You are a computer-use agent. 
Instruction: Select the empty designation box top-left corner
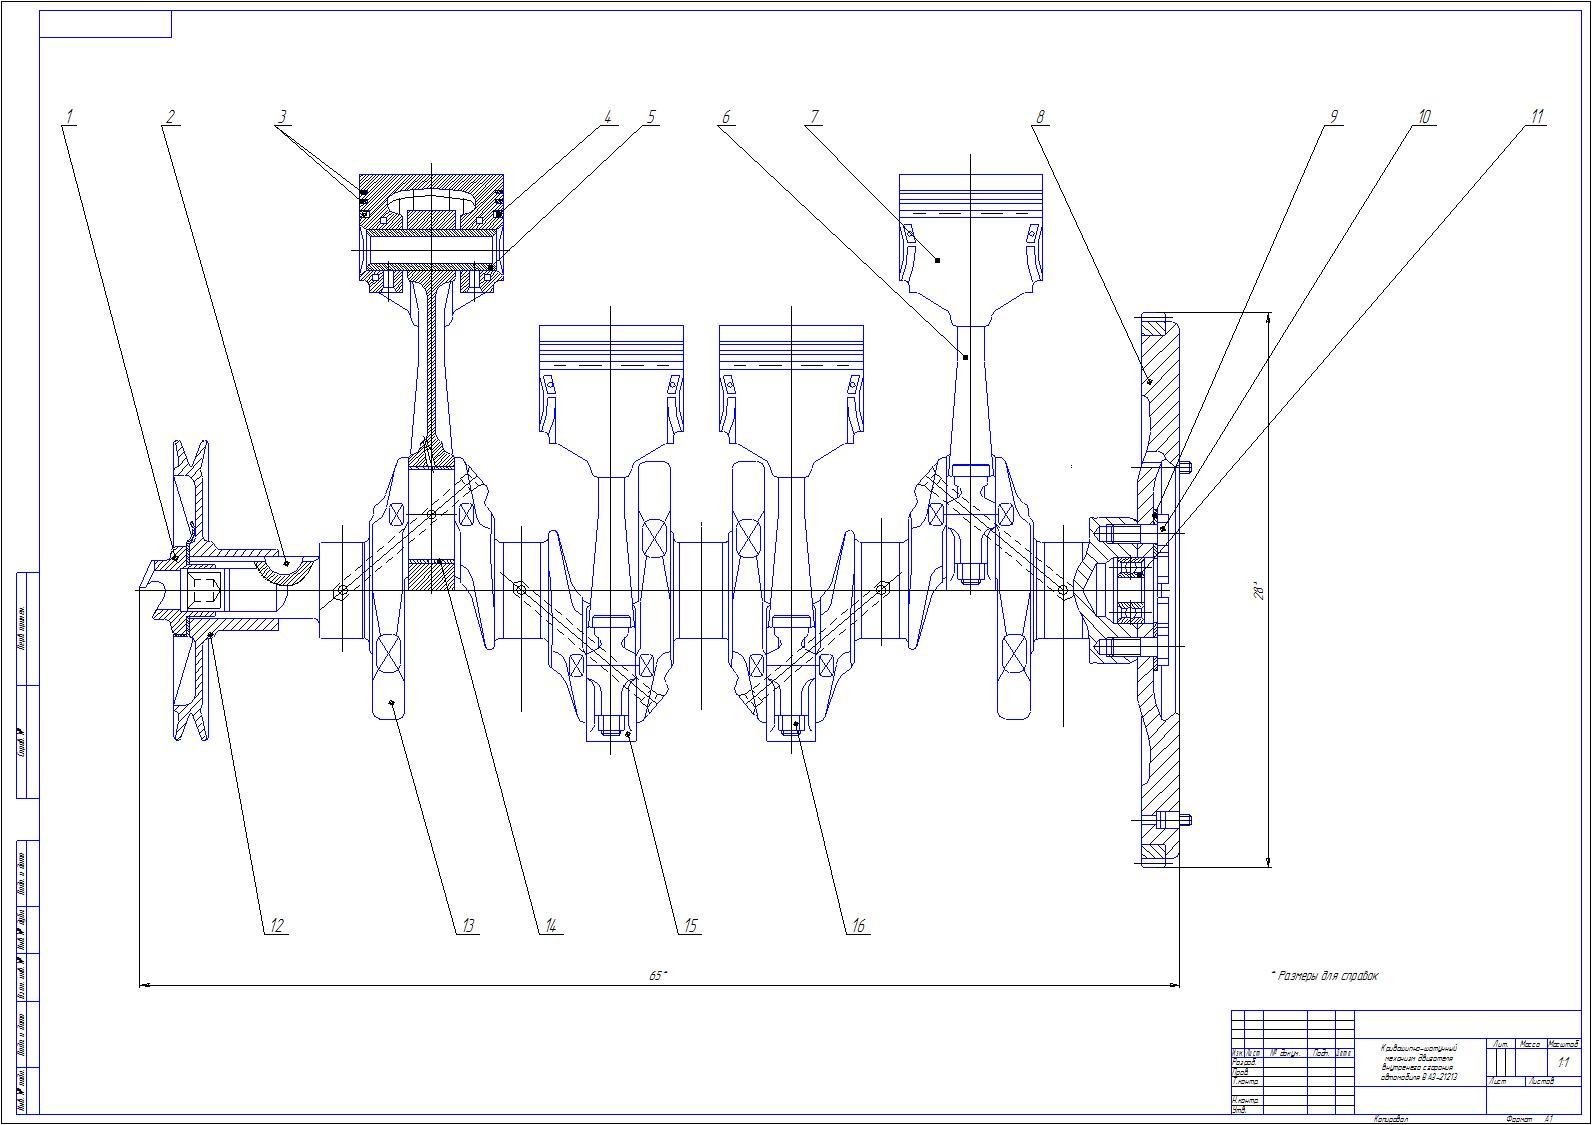105,24
